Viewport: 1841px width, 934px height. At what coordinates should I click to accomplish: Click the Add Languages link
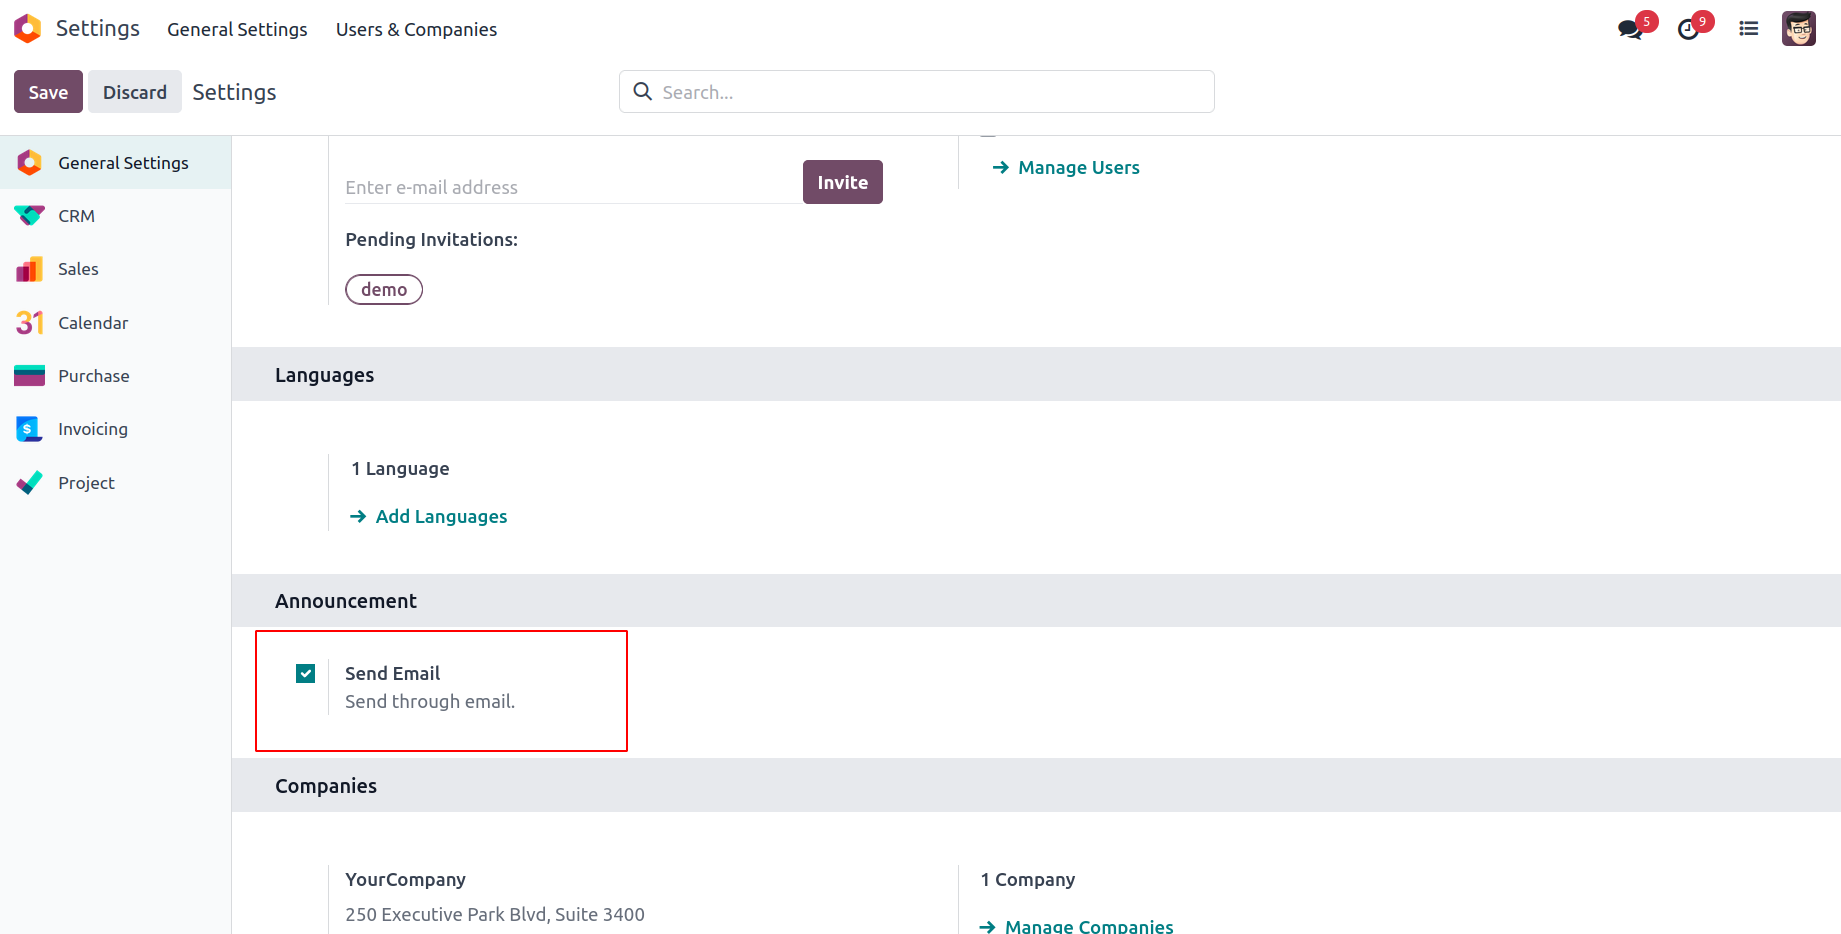(441, 517)
